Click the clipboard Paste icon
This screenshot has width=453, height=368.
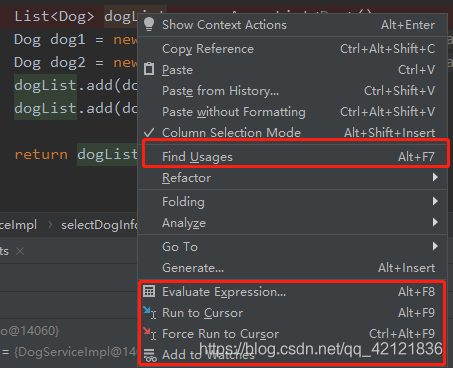pyautogui.click(x=149, y=69)
